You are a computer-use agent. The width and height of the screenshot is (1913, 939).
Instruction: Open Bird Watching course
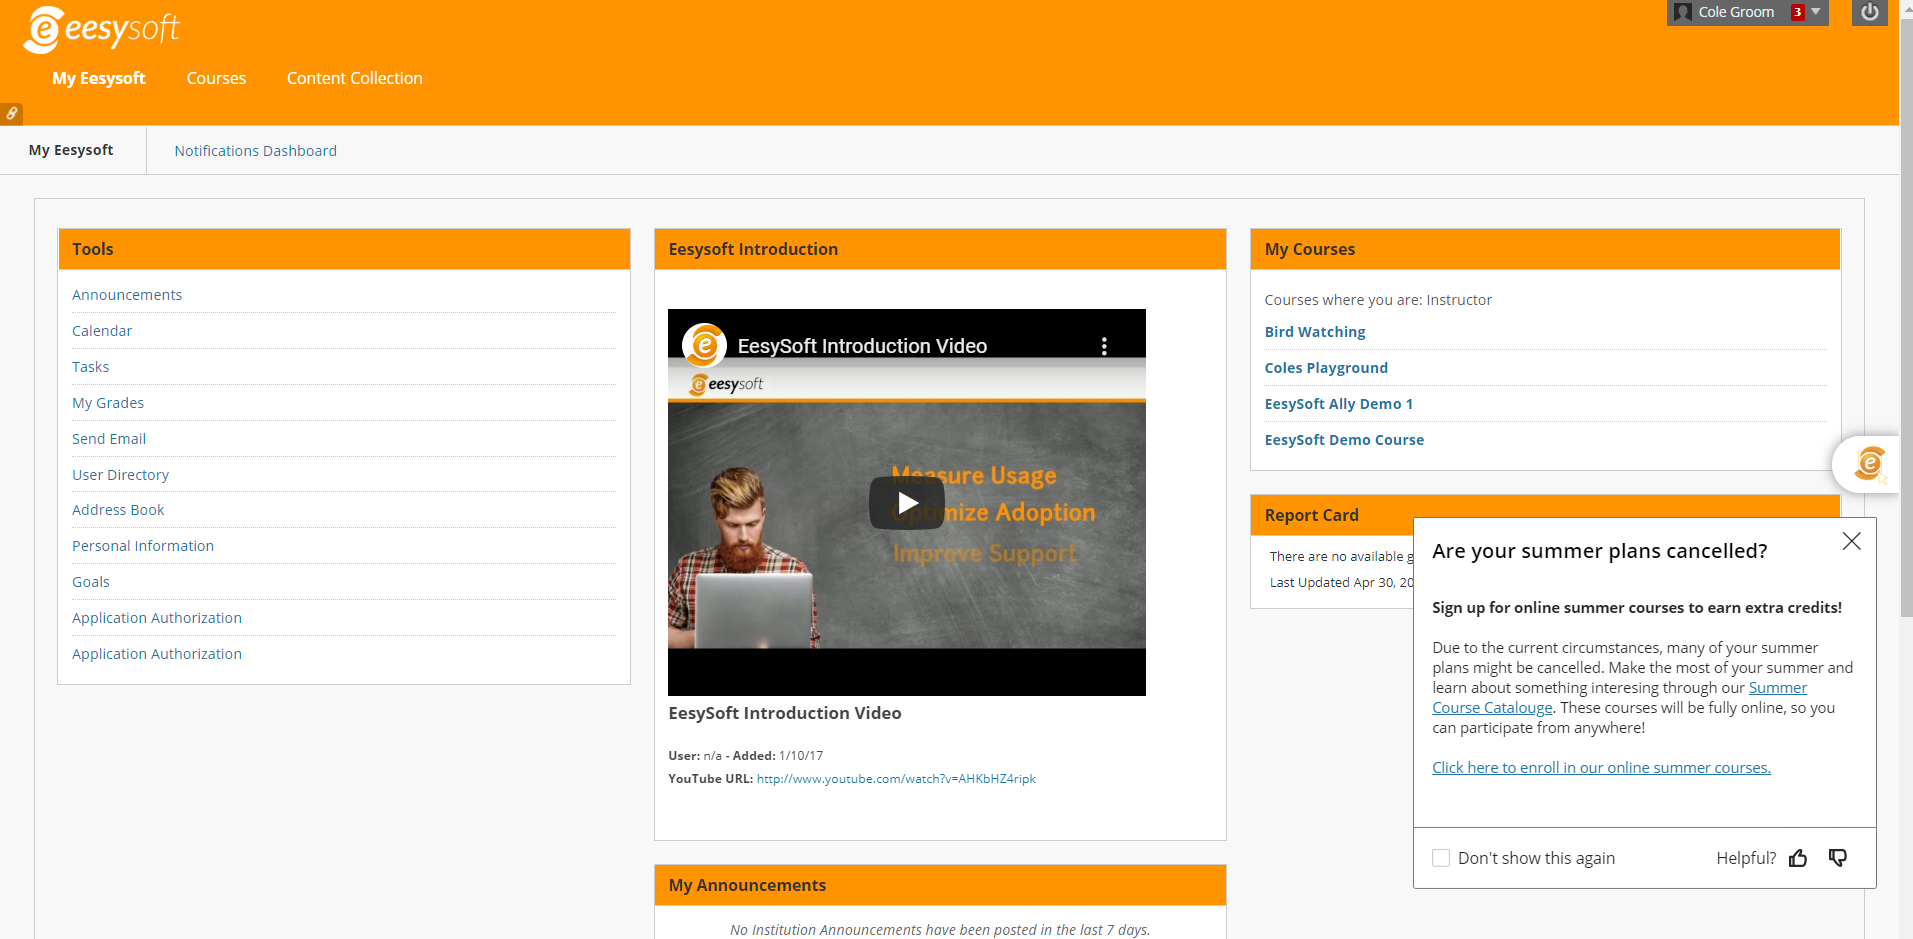pos(1315,332)
